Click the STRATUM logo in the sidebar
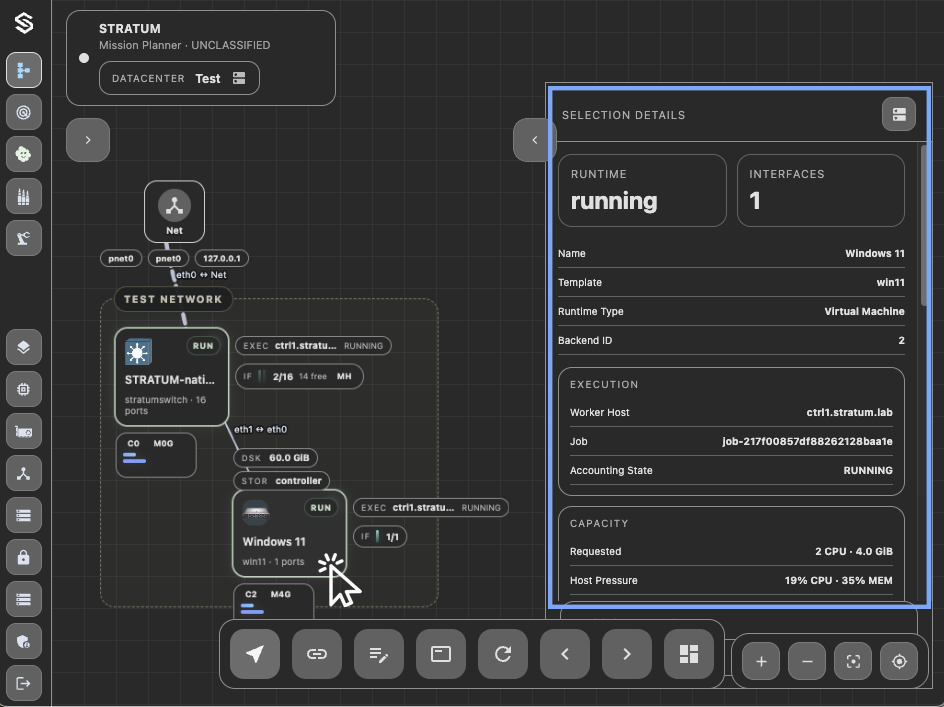 tap(24, 23)
